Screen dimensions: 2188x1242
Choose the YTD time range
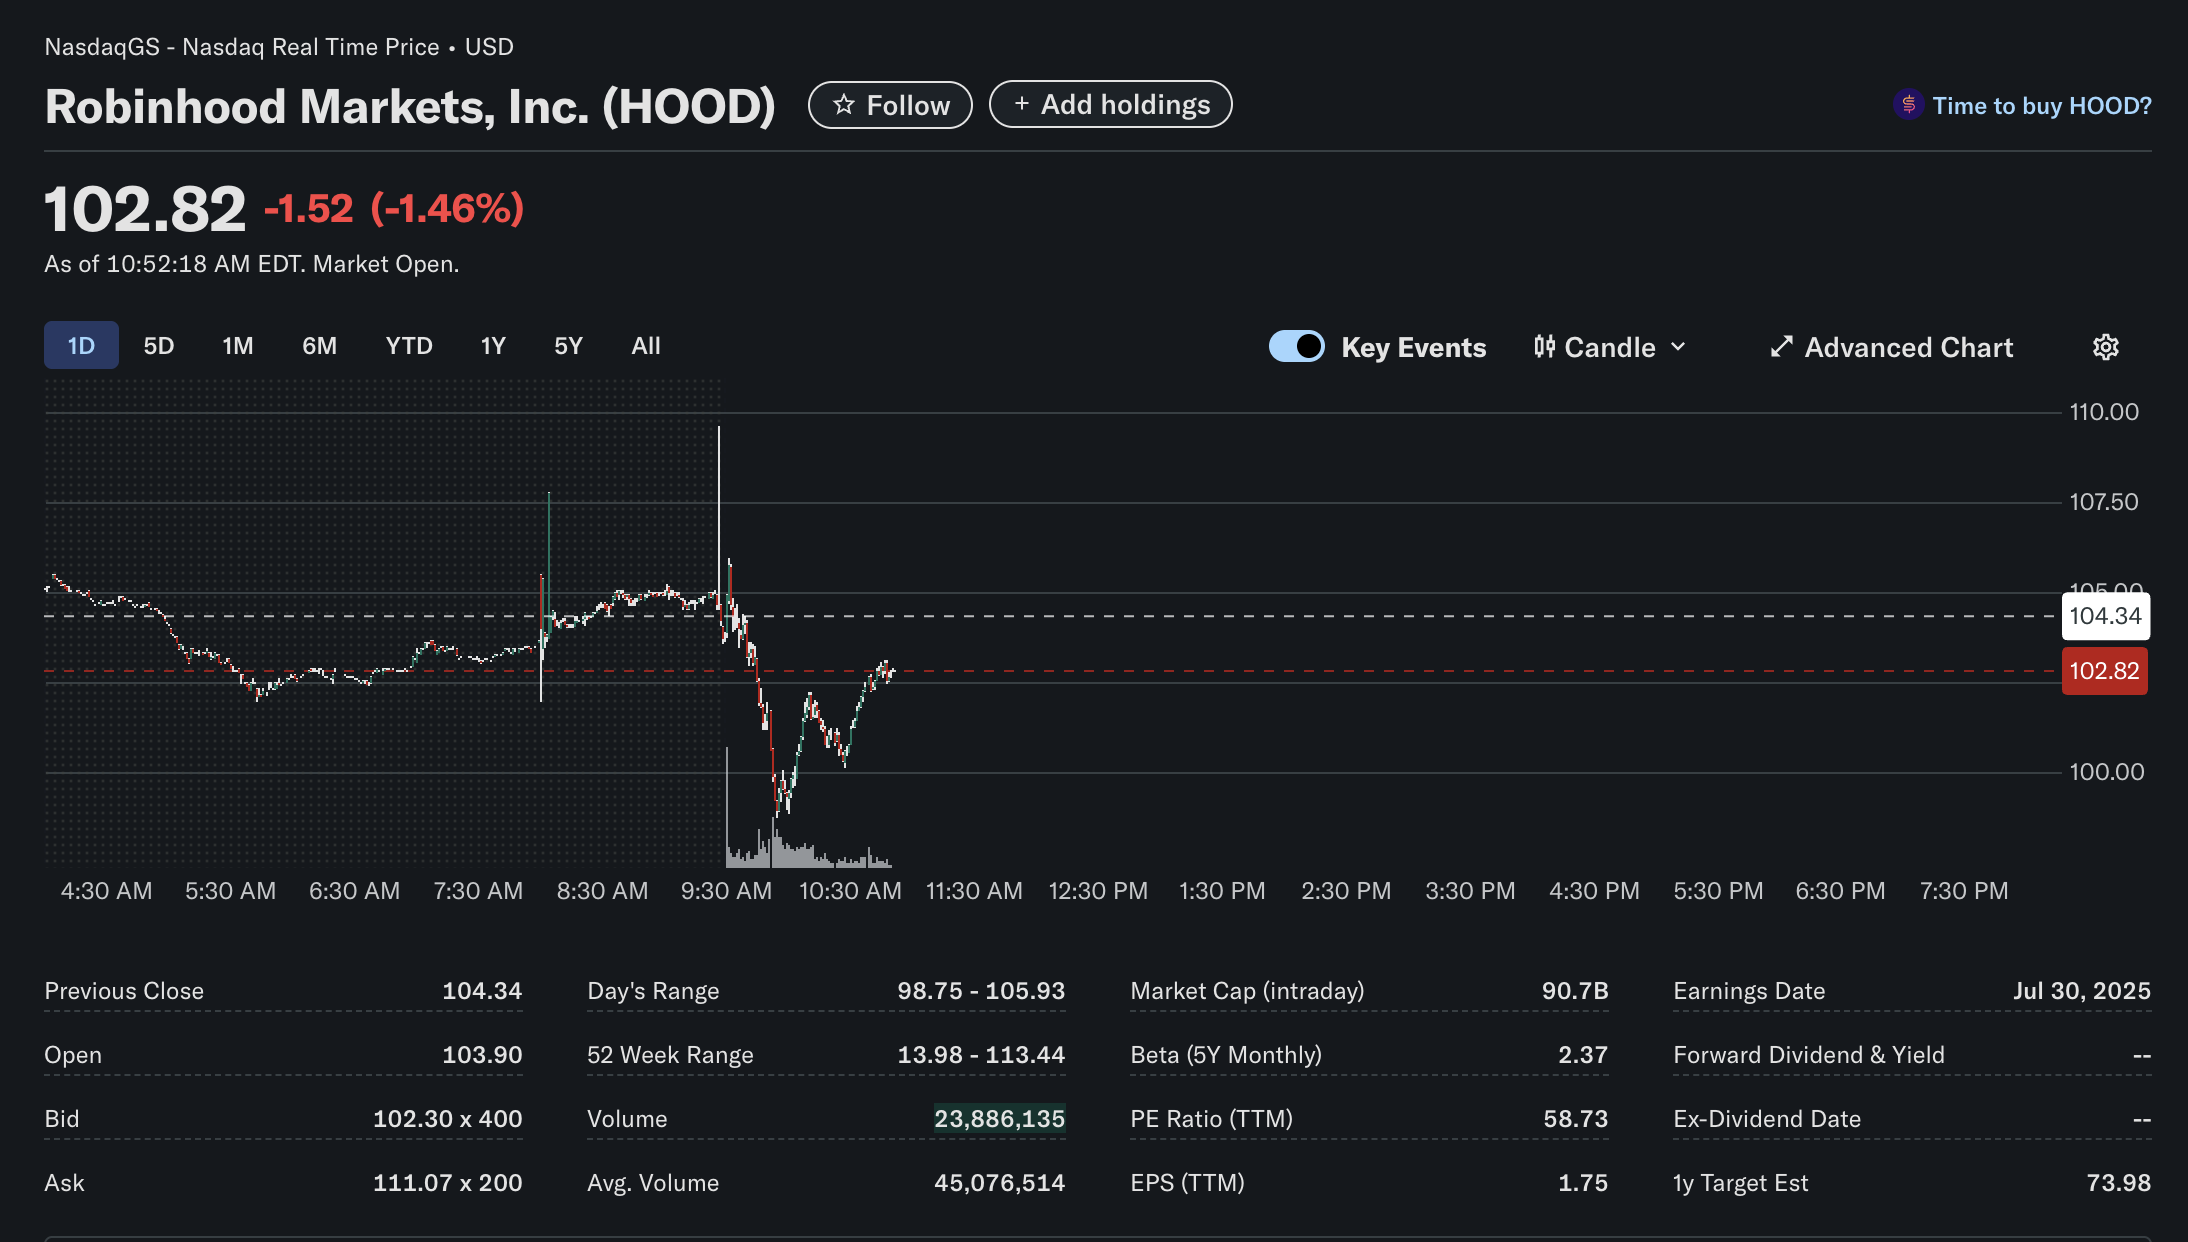[409, 346]
